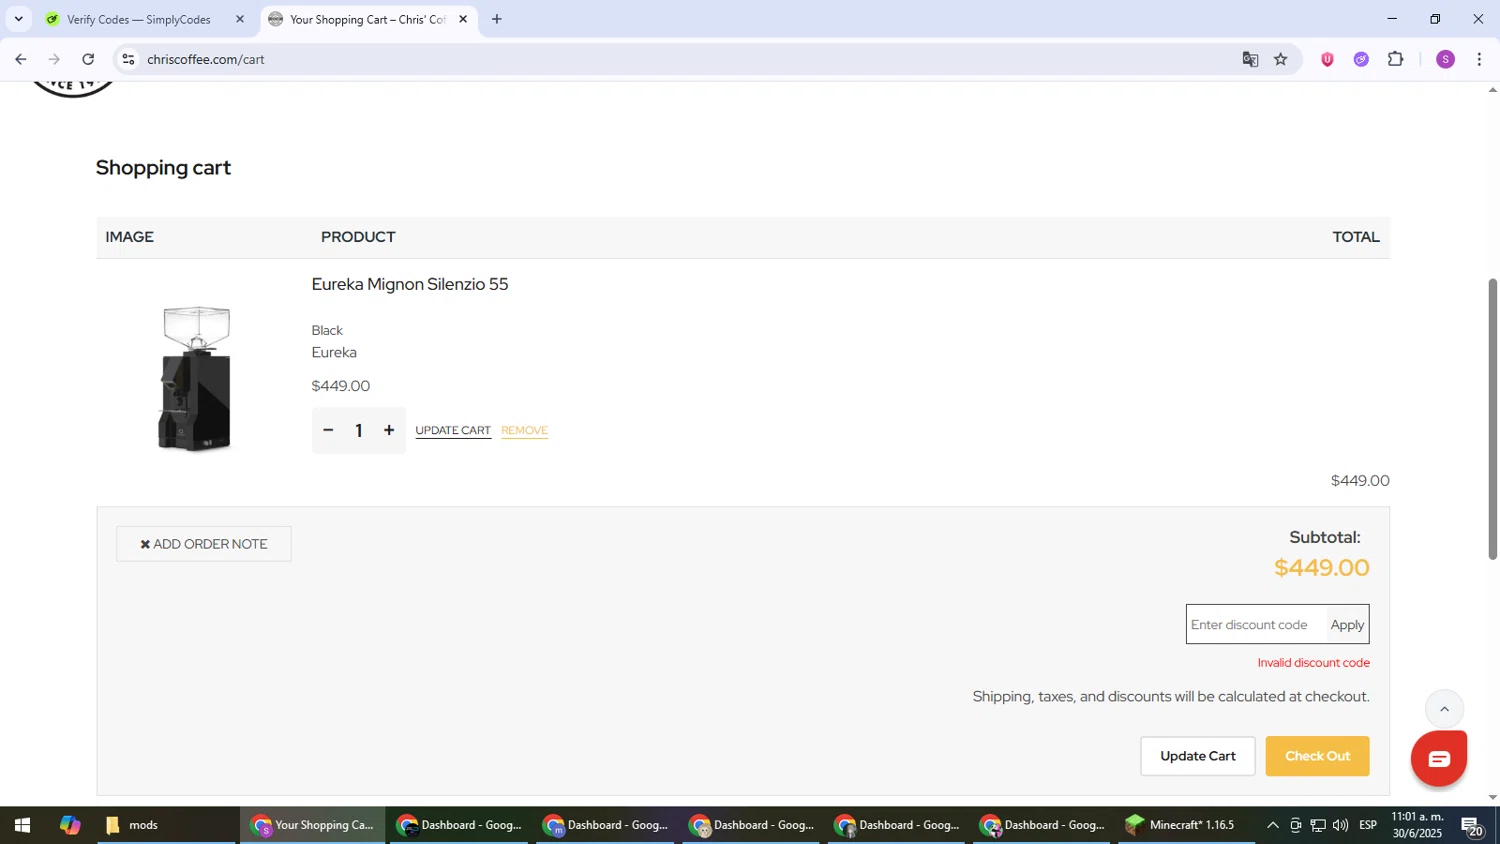Go back to previous page
Viewport: 1500px width, 844px height.
[x=20, y=59]
